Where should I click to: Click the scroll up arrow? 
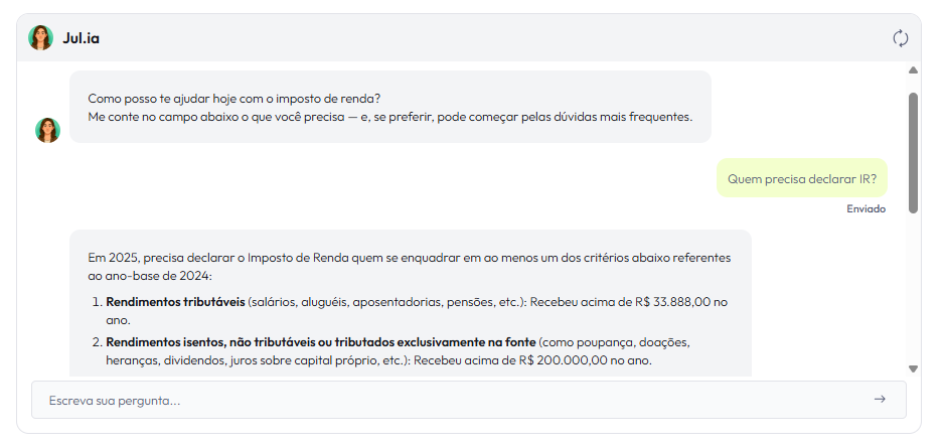click(x=912, y=71)
